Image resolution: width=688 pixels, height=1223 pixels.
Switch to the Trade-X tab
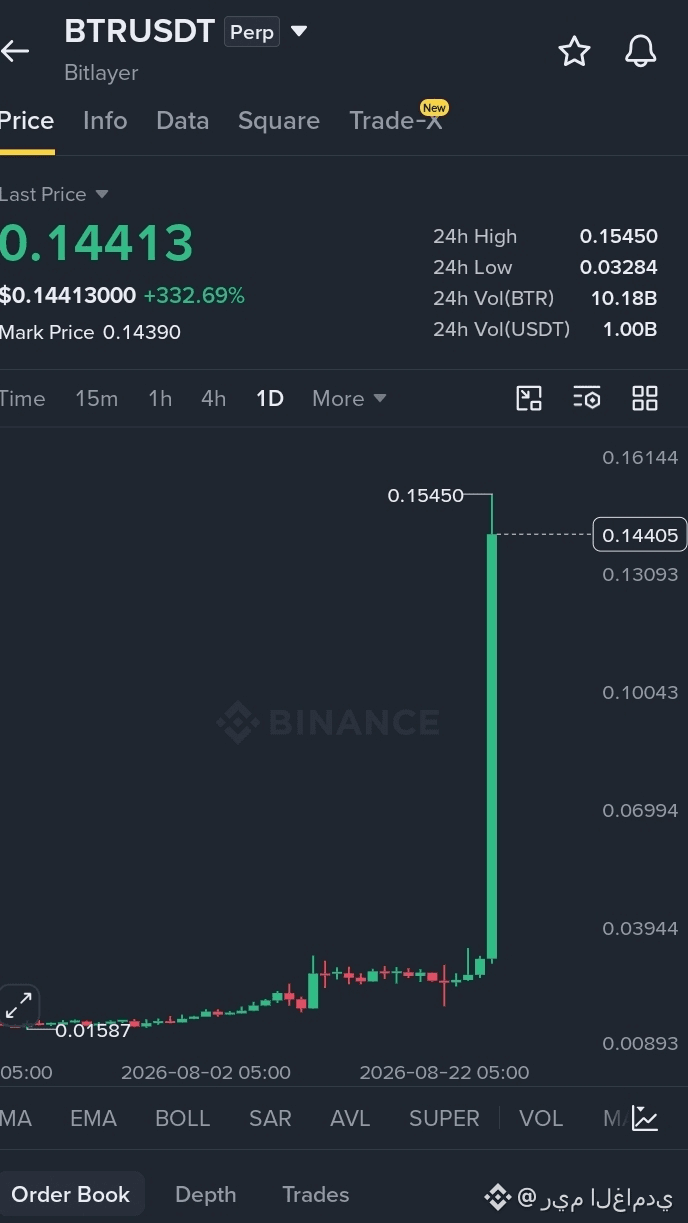point(396,121)
